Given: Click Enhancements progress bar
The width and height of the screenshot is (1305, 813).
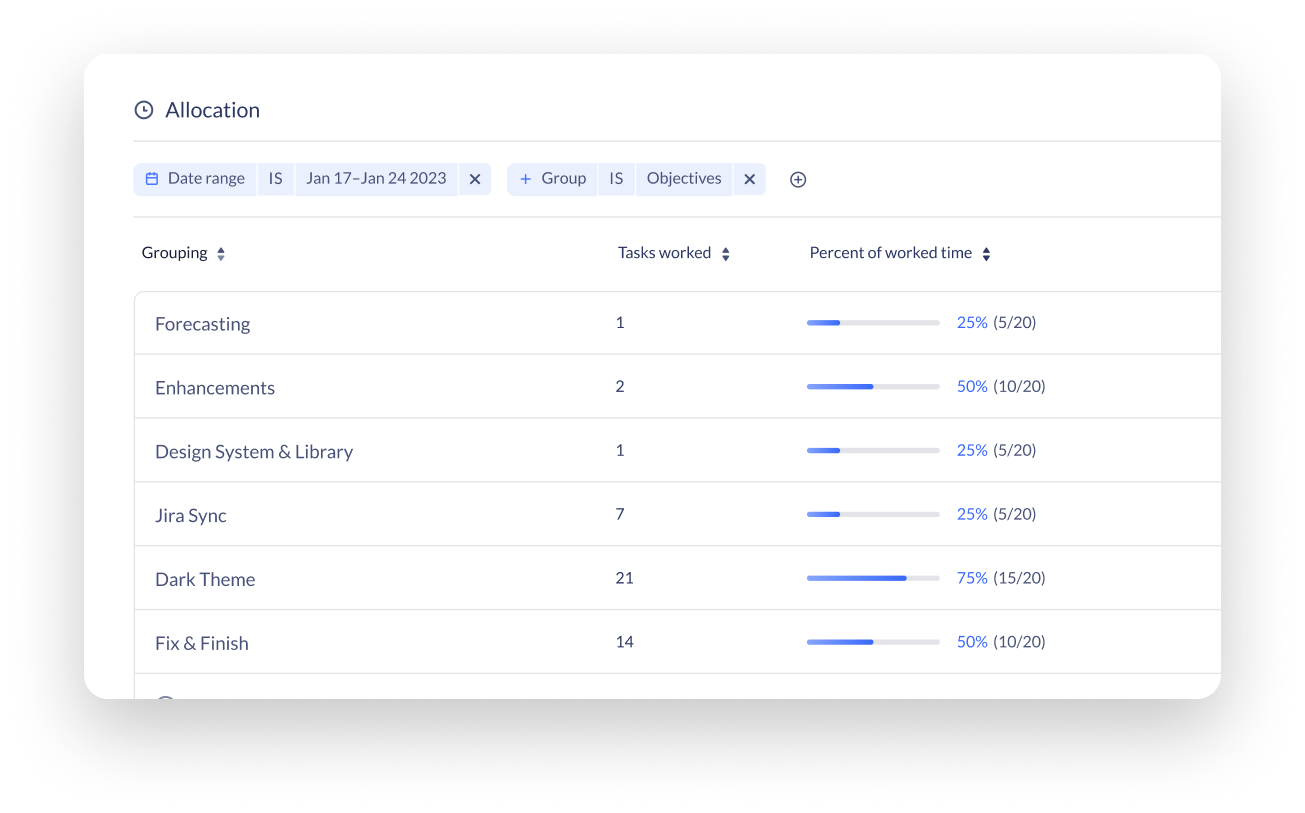Looking at the screenshot, I should click(873, 386).
